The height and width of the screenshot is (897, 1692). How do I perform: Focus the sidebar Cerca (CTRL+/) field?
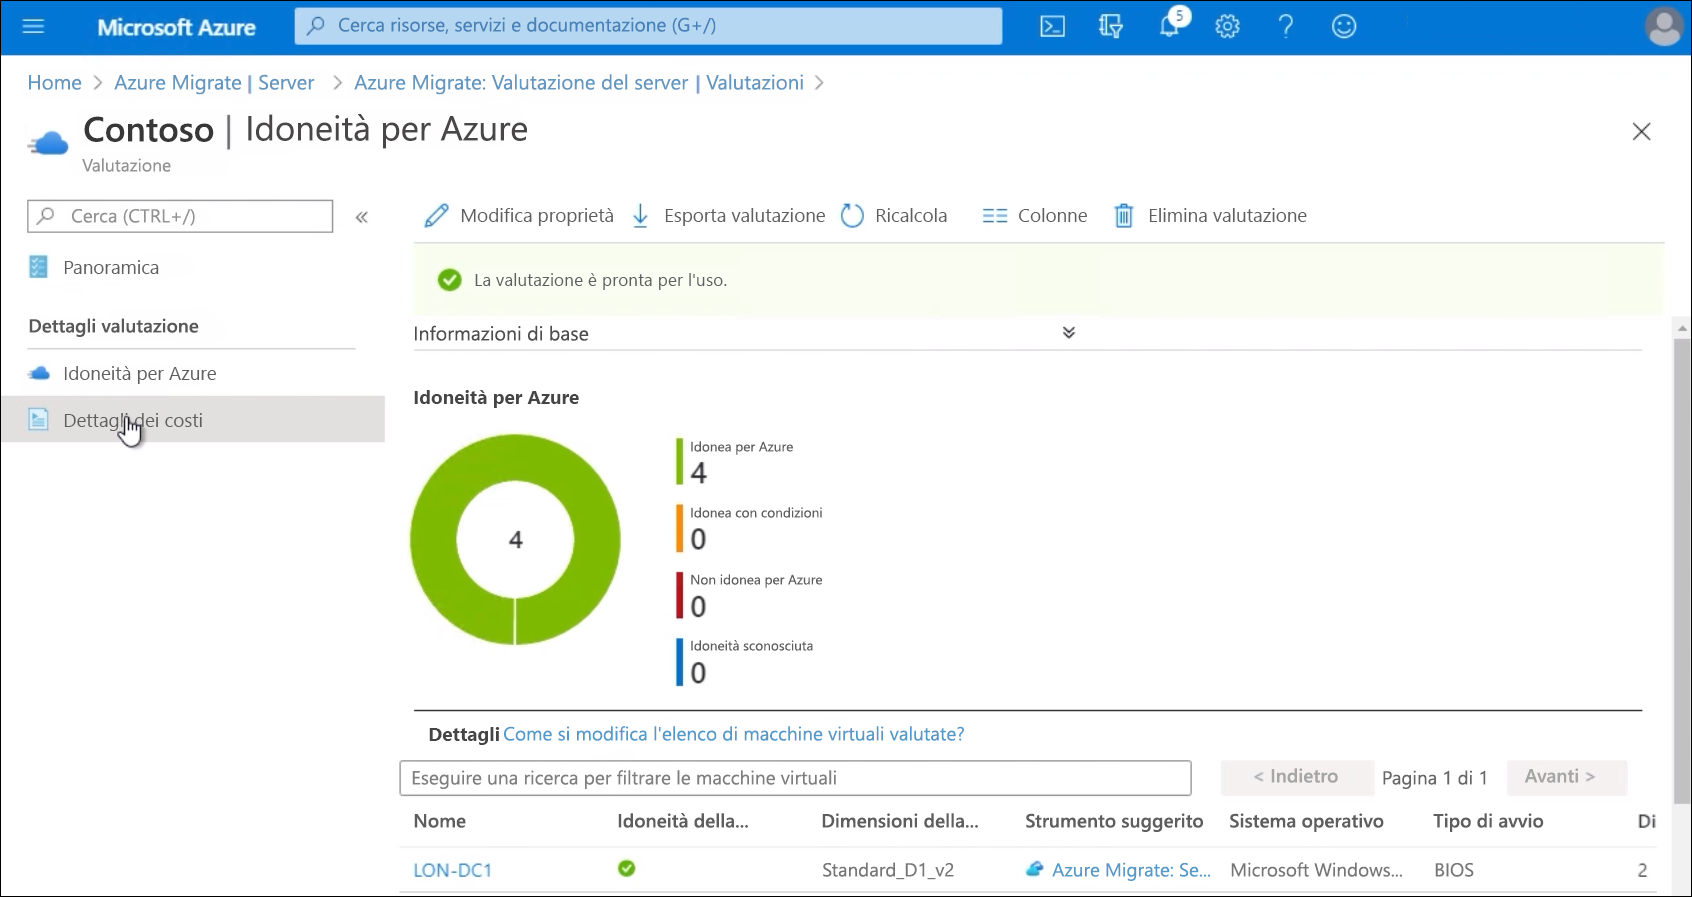click(x=180, y=216)
